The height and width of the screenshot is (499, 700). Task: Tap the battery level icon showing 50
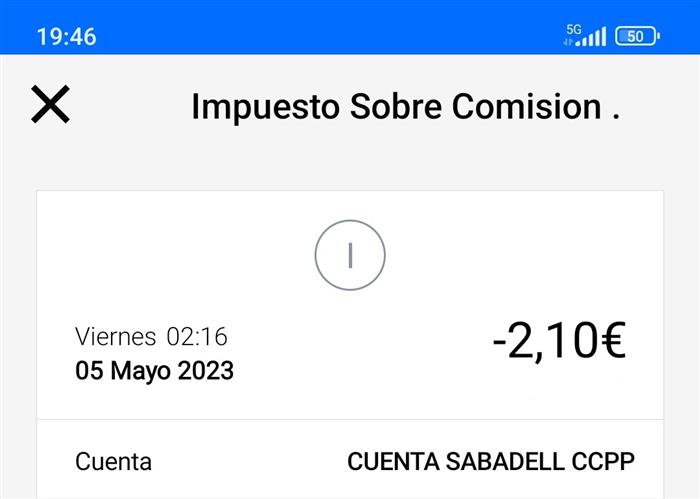636,37
